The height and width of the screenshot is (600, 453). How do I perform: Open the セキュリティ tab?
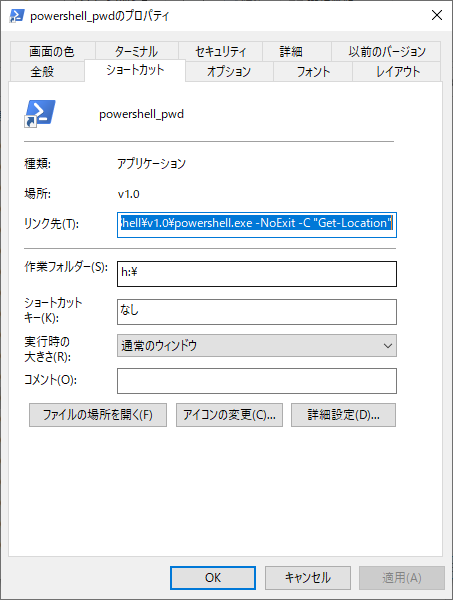pyautogui.click(x=220, y=51)
